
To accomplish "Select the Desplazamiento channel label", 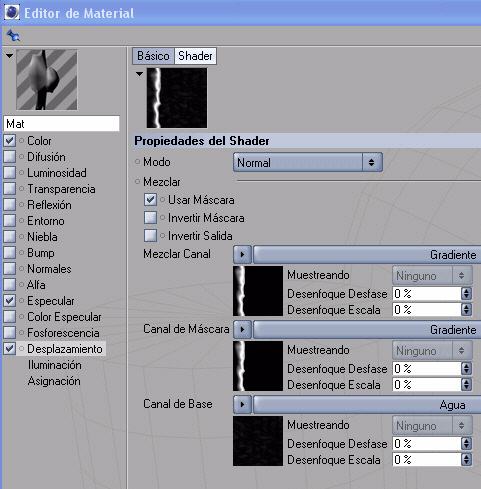I will click(65, 349).
